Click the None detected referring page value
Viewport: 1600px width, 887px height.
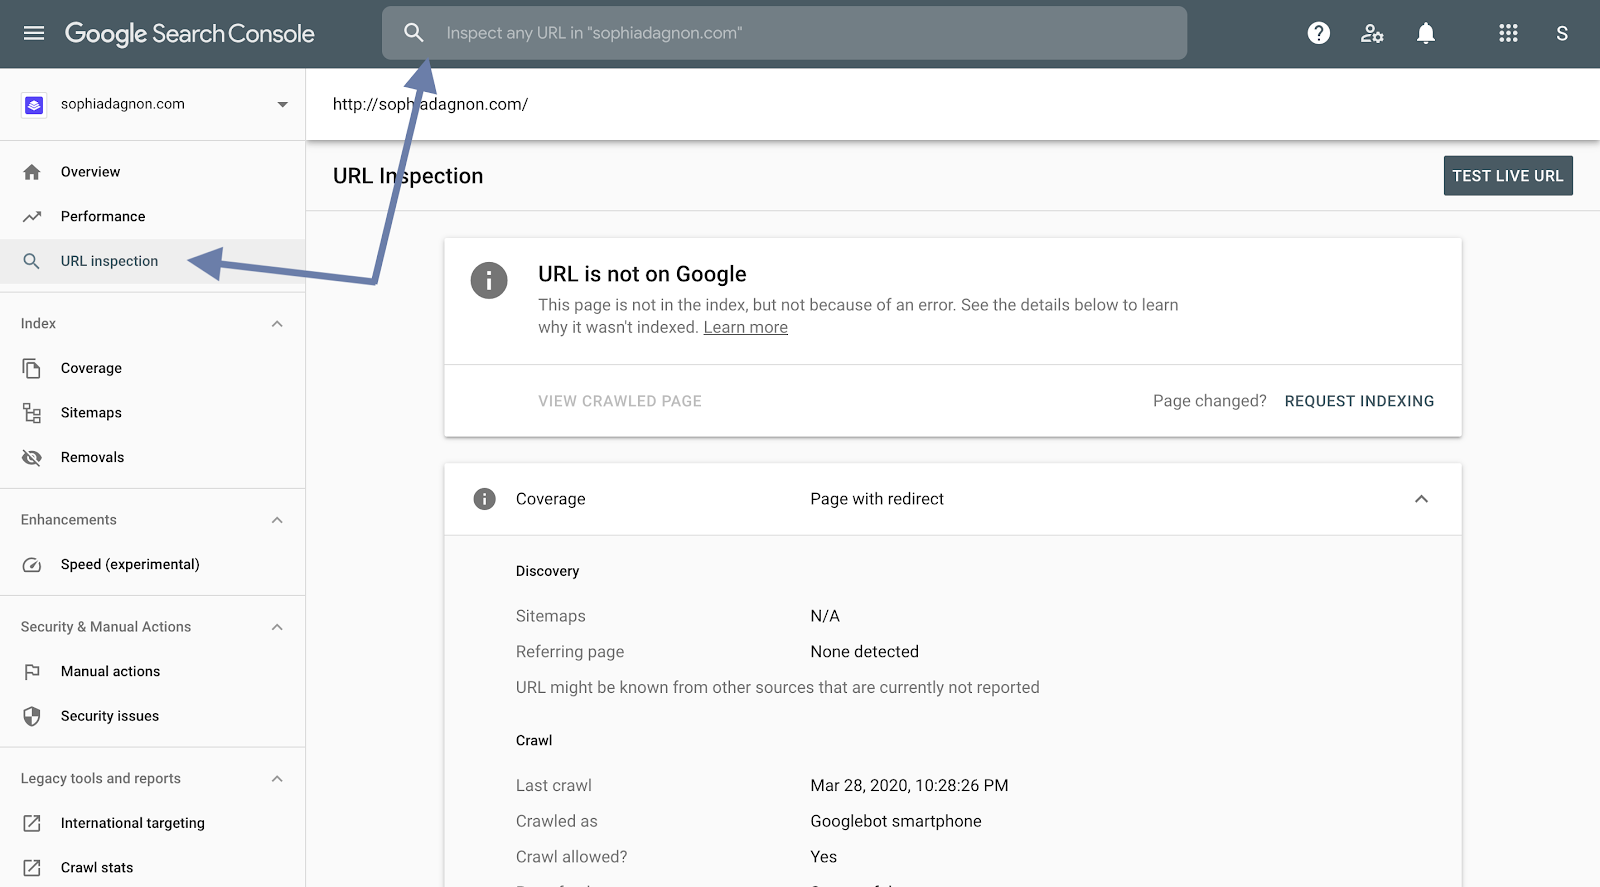click(x=865, y=652)
